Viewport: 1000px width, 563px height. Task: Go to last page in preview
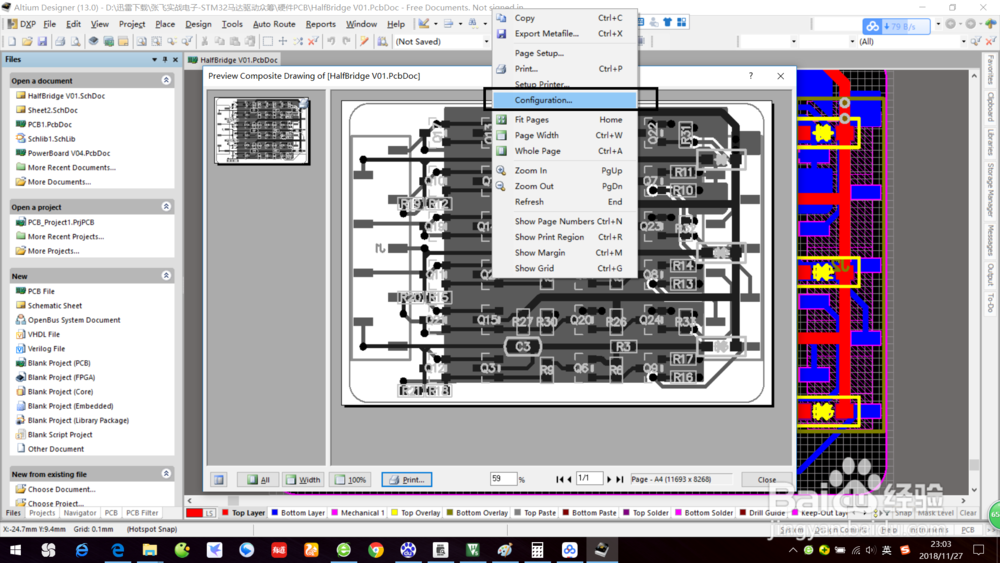[619, 479]
